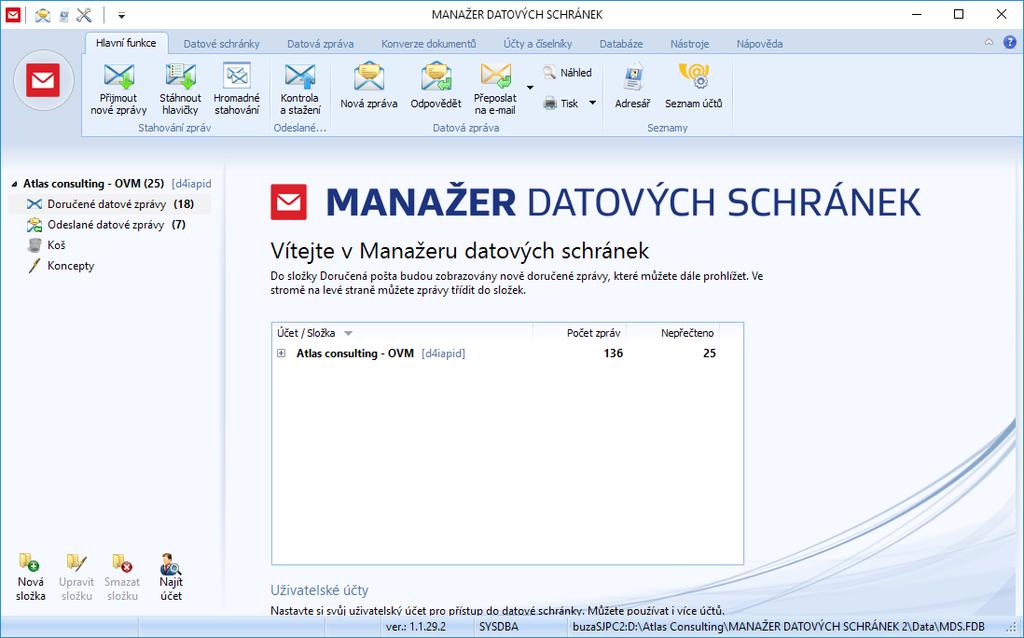Collapse the ribbon with the caret
Image resolution: width=1024 pixels, height=638 pixels.
pyautogui.click(x=989, y=42)
